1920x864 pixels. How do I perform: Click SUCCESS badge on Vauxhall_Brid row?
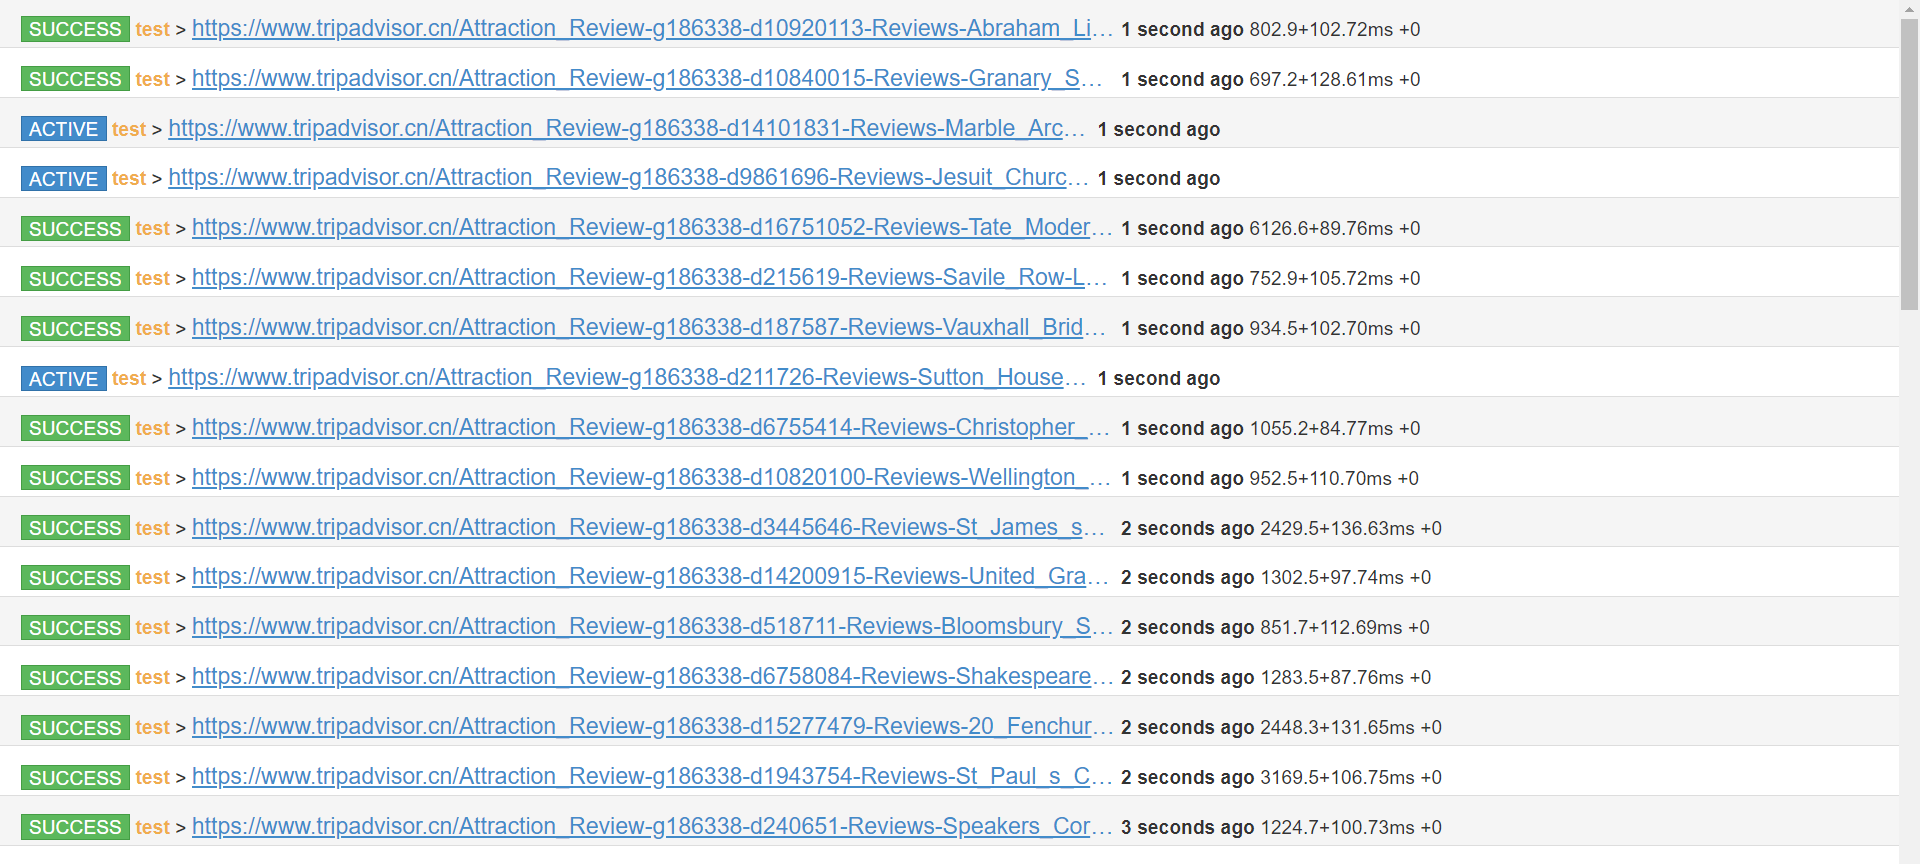coord(75,329)
